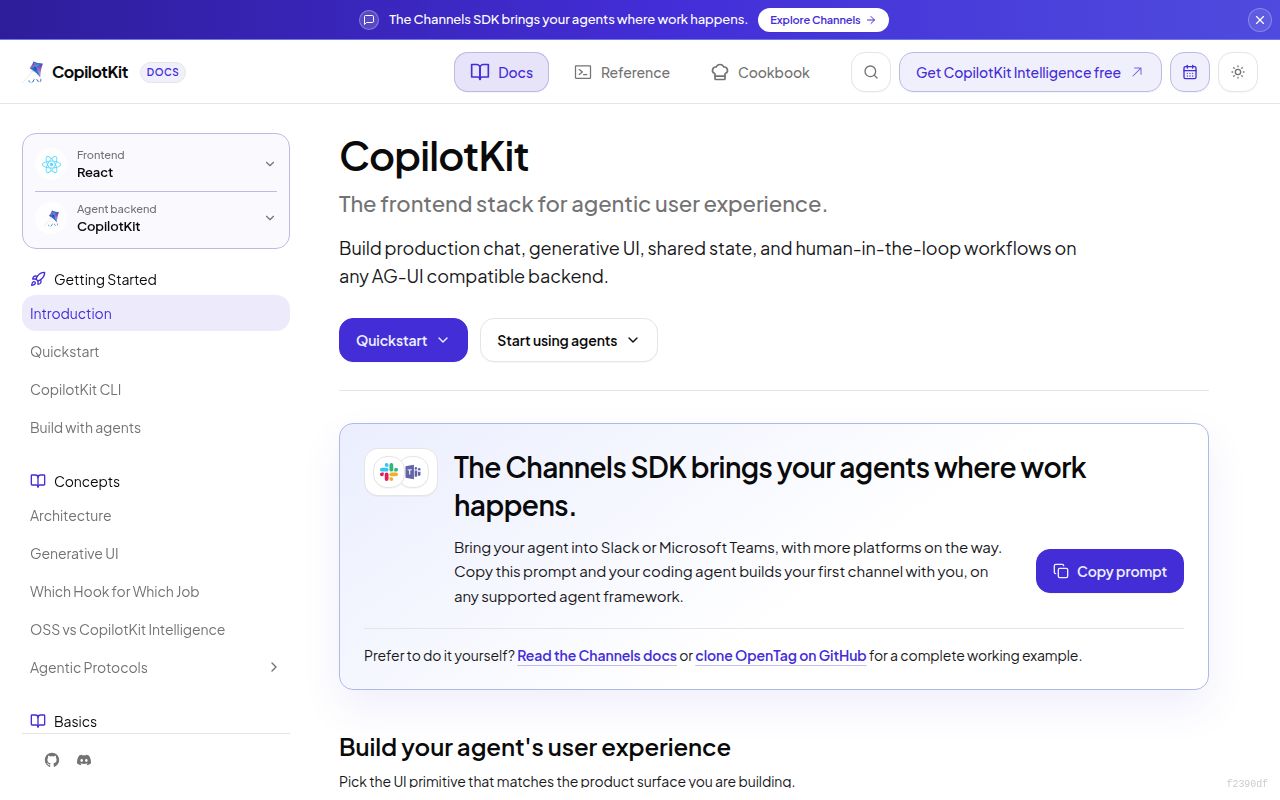The height and width of the screenshot is (800, 1280).
Task: Click the Getting Started rocket icon
Action: tap(38, 280)
